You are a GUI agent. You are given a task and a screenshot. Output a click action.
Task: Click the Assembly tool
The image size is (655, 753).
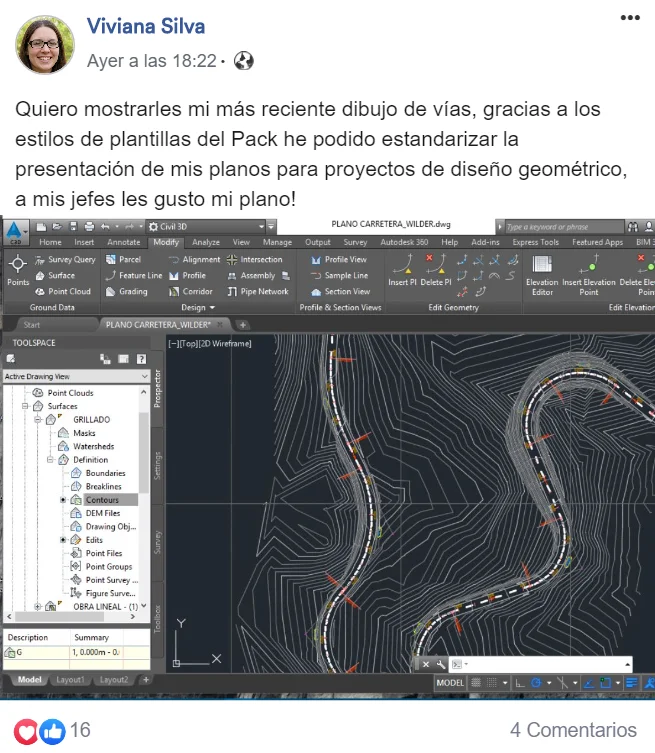(251, 276)
